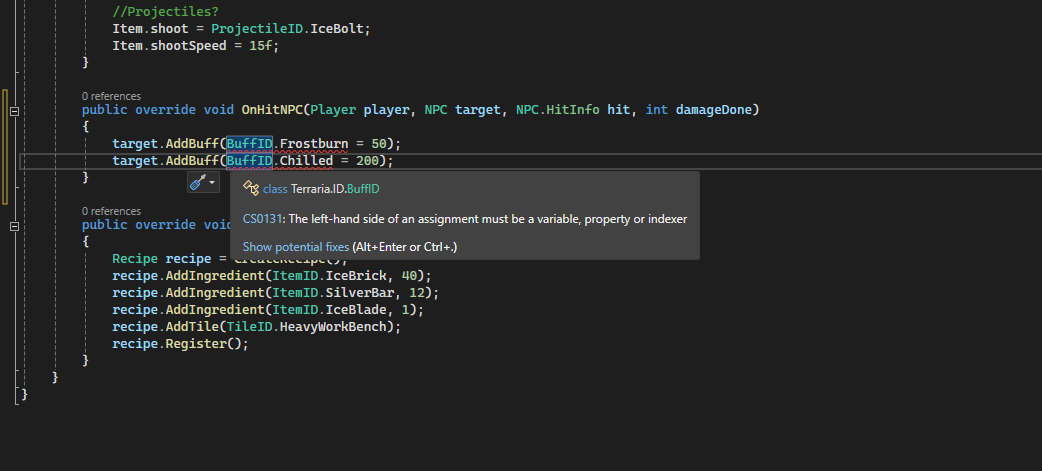
Task: Click the Recipe type declaration
Action: point(135,258)
